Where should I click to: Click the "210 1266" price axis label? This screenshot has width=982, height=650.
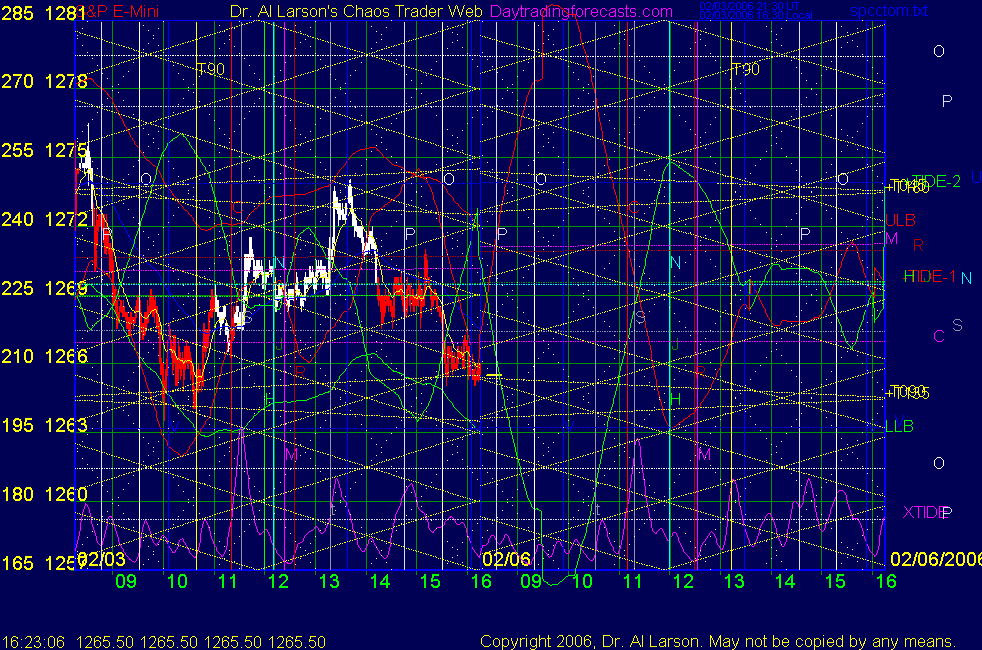point(44,356)
